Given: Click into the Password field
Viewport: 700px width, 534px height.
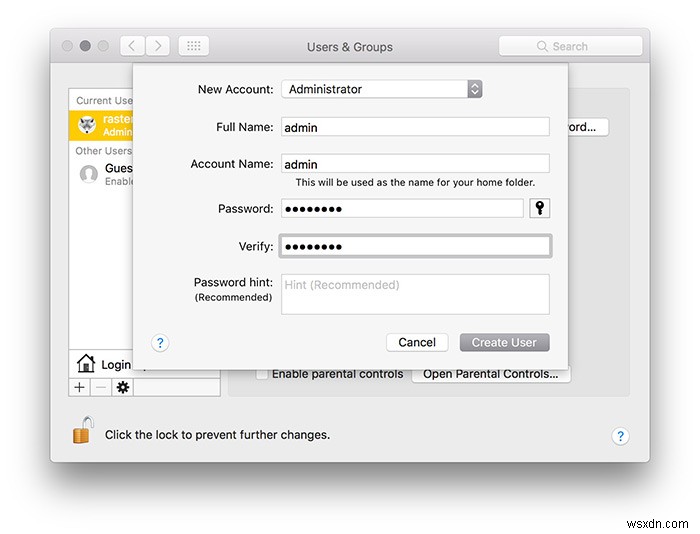Looking at the screenshot, I should pos(402,209).
